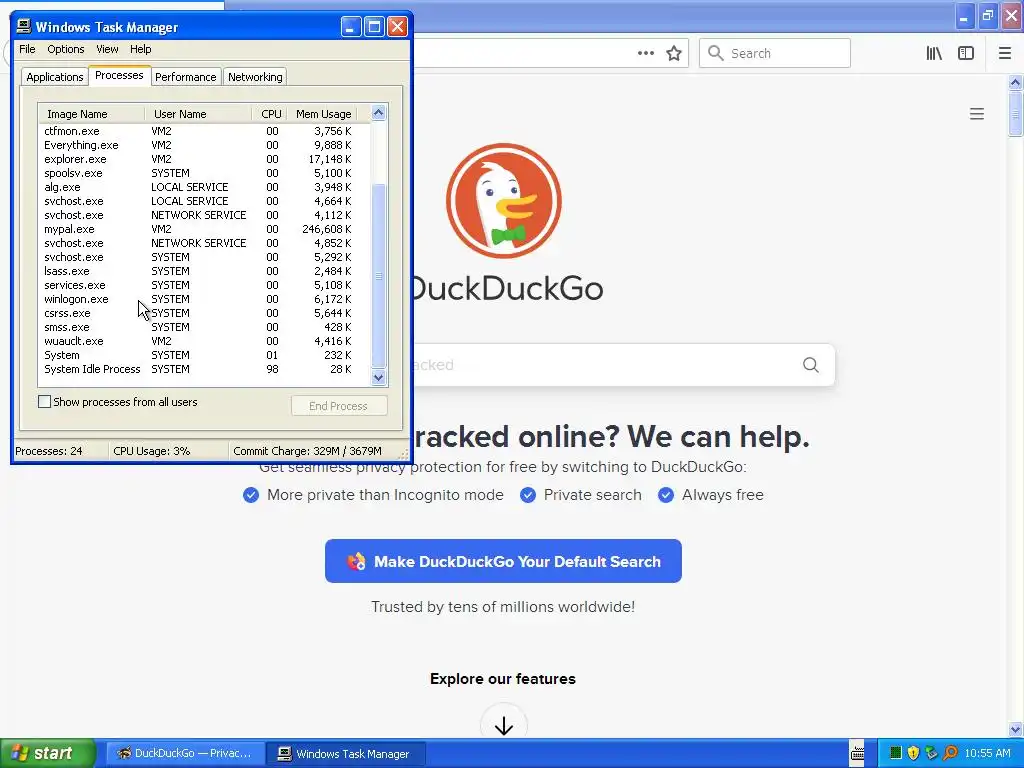This screenshot has height=768, width=1024.
Task: Click the Task Manager title bar icon
Action: [24, 27]
